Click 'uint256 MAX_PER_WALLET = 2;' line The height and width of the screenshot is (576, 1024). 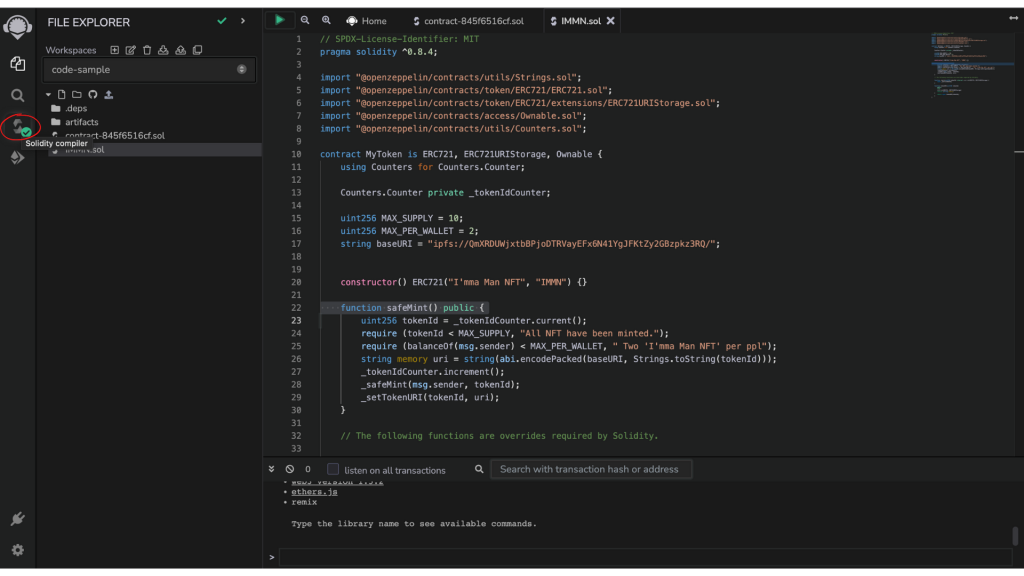click(x=409, y=231)
